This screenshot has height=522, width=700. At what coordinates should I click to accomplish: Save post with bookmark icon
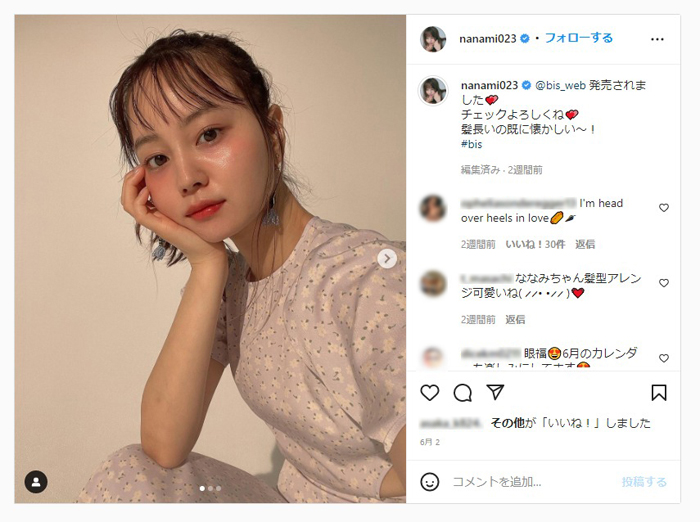pyautogui.click(x=659, y=393)
